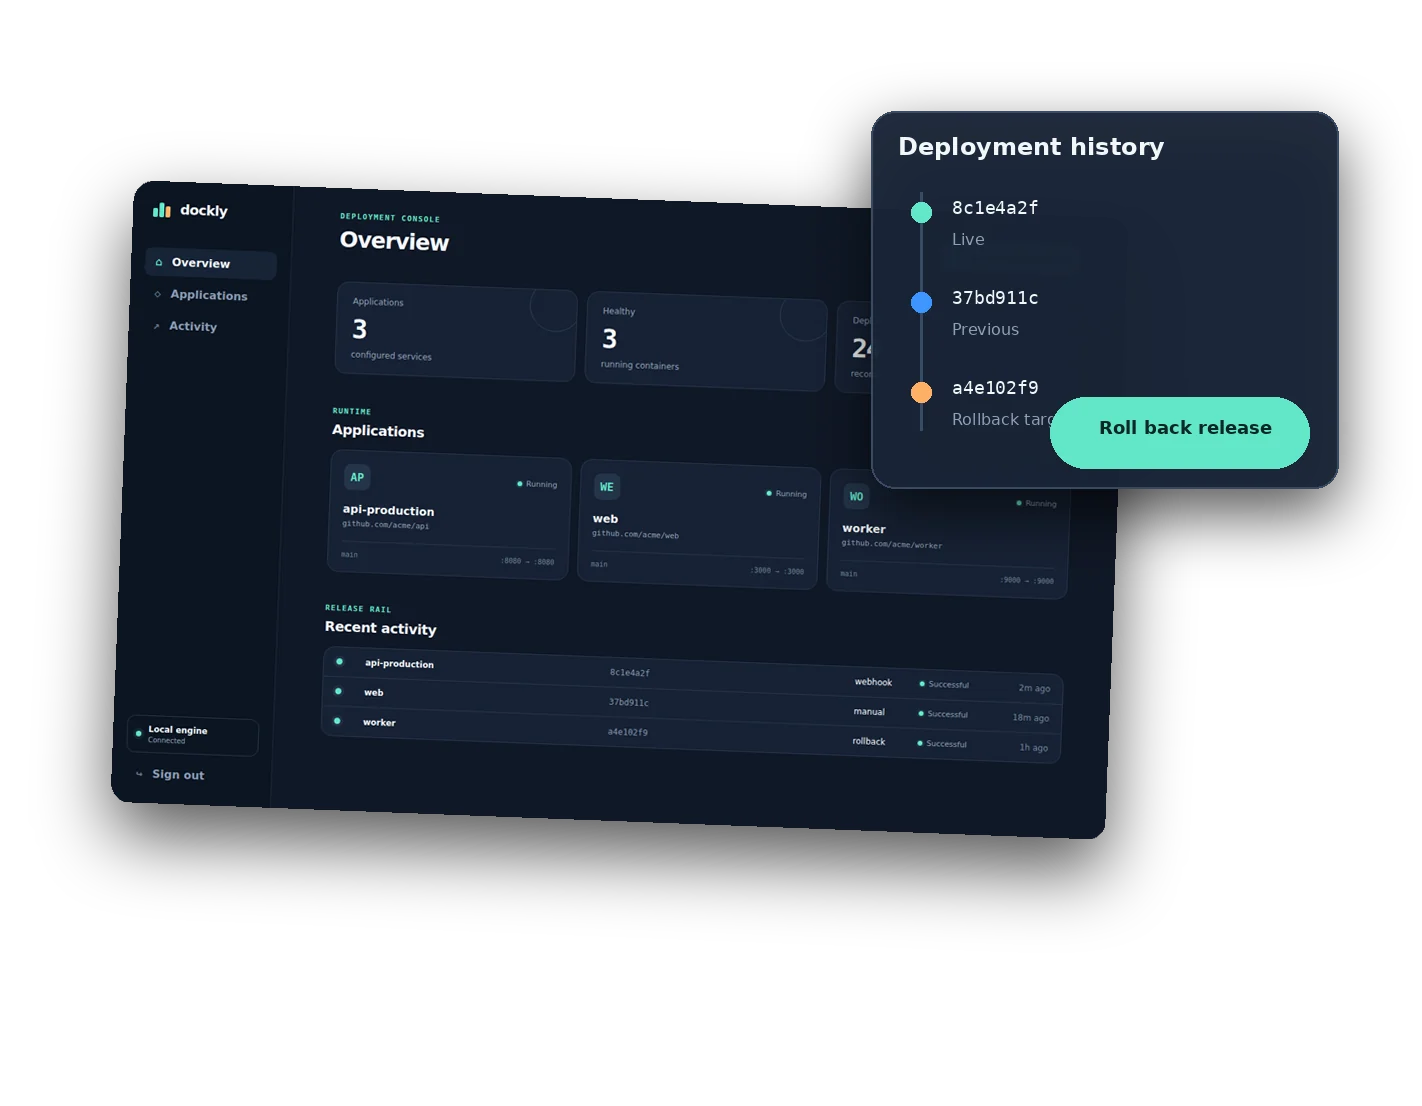Click status dot of worker activity row
Screen dimensions: 1422x1106
(337, 721)
